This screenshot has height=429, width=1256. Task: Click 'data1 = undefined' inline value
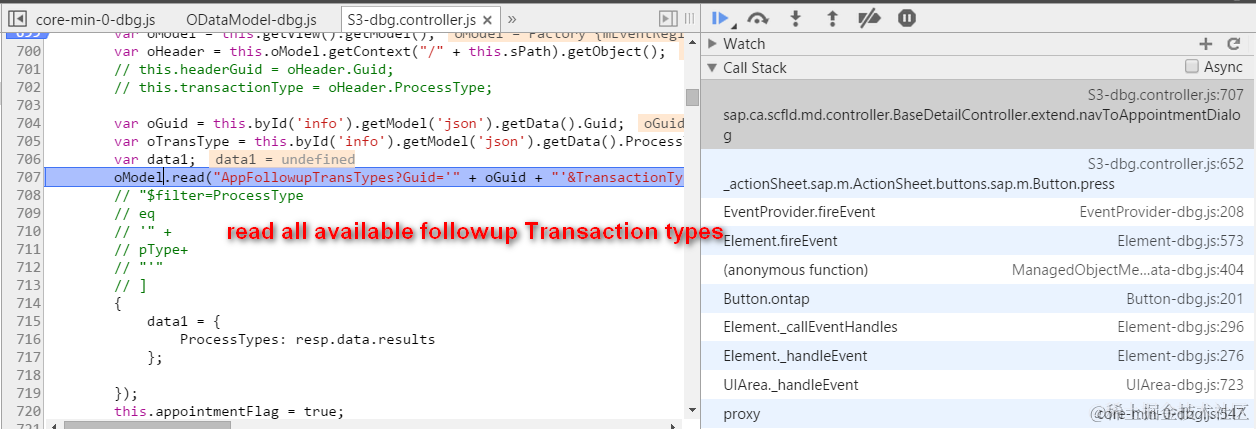(x=284, y=159)
